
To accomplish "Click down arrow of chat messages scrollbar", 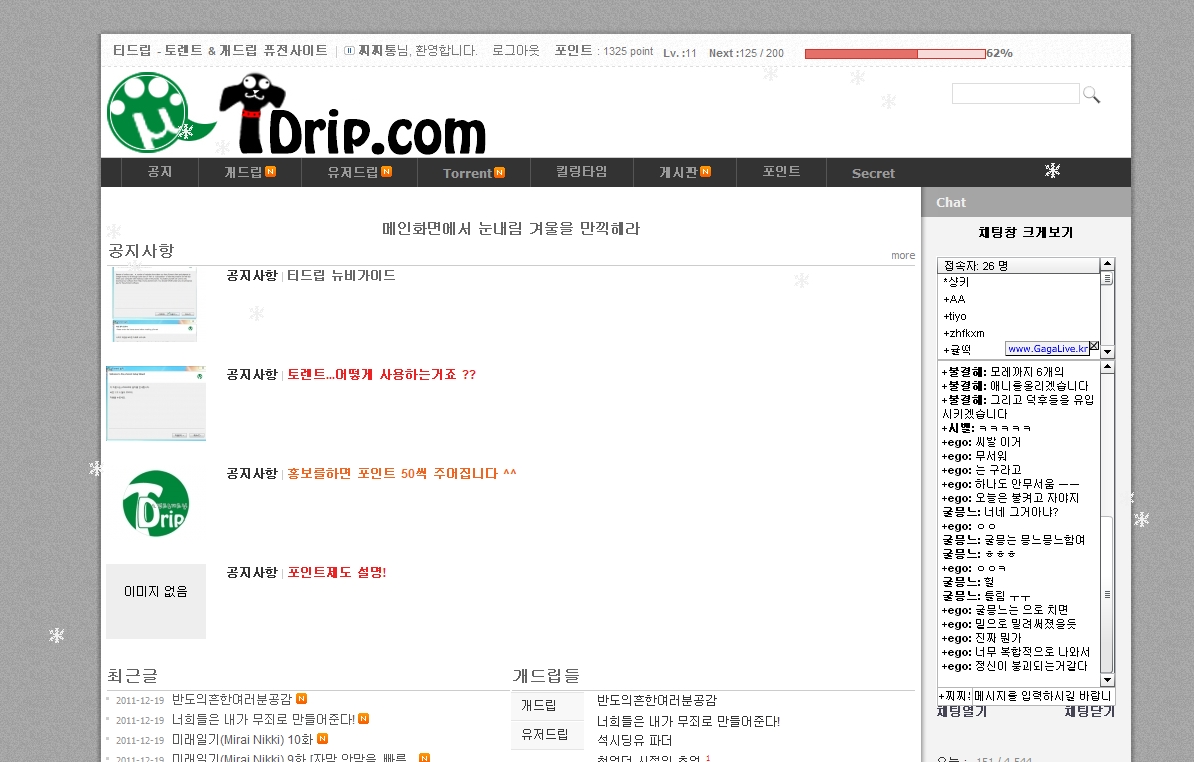I will pos(1108,680).
